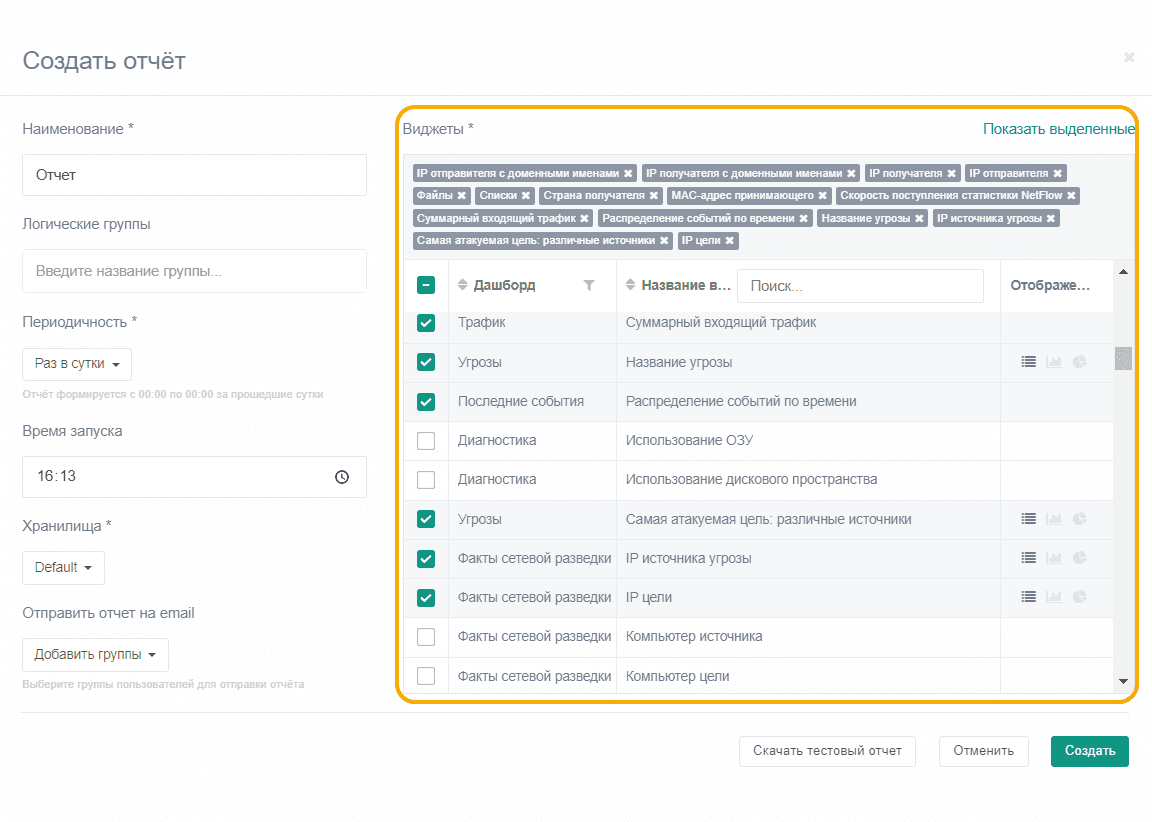Viewport: 1152px width, 822px height.
Task: Uncheck the Распределение событий по времени widget
Action: (x=426, y=402)
